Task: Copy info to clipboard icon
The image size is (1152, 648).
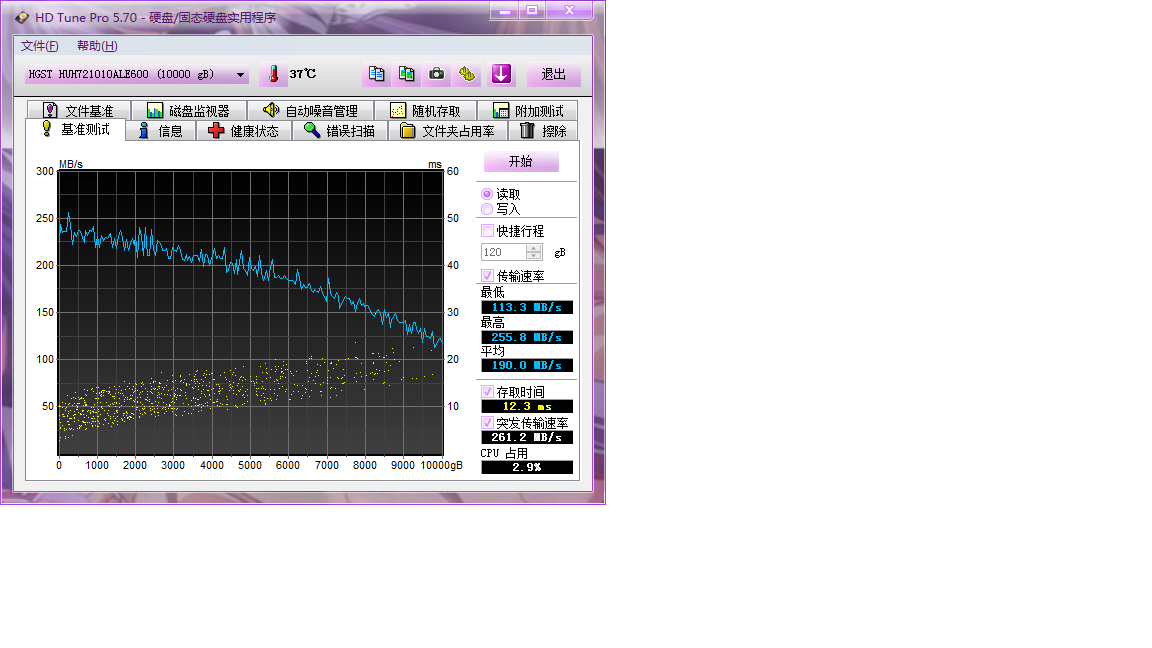Action: 376,74
